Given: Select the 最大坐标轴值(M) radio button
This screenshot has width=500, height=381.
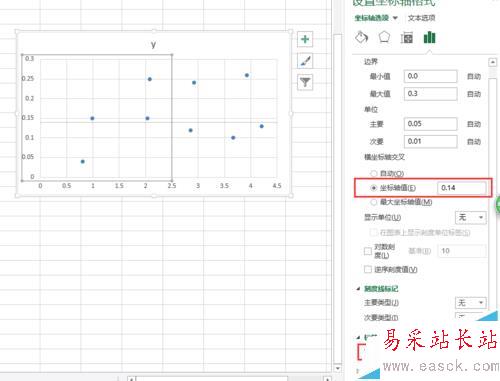Looking at the screenshot, I should point(374,202).
